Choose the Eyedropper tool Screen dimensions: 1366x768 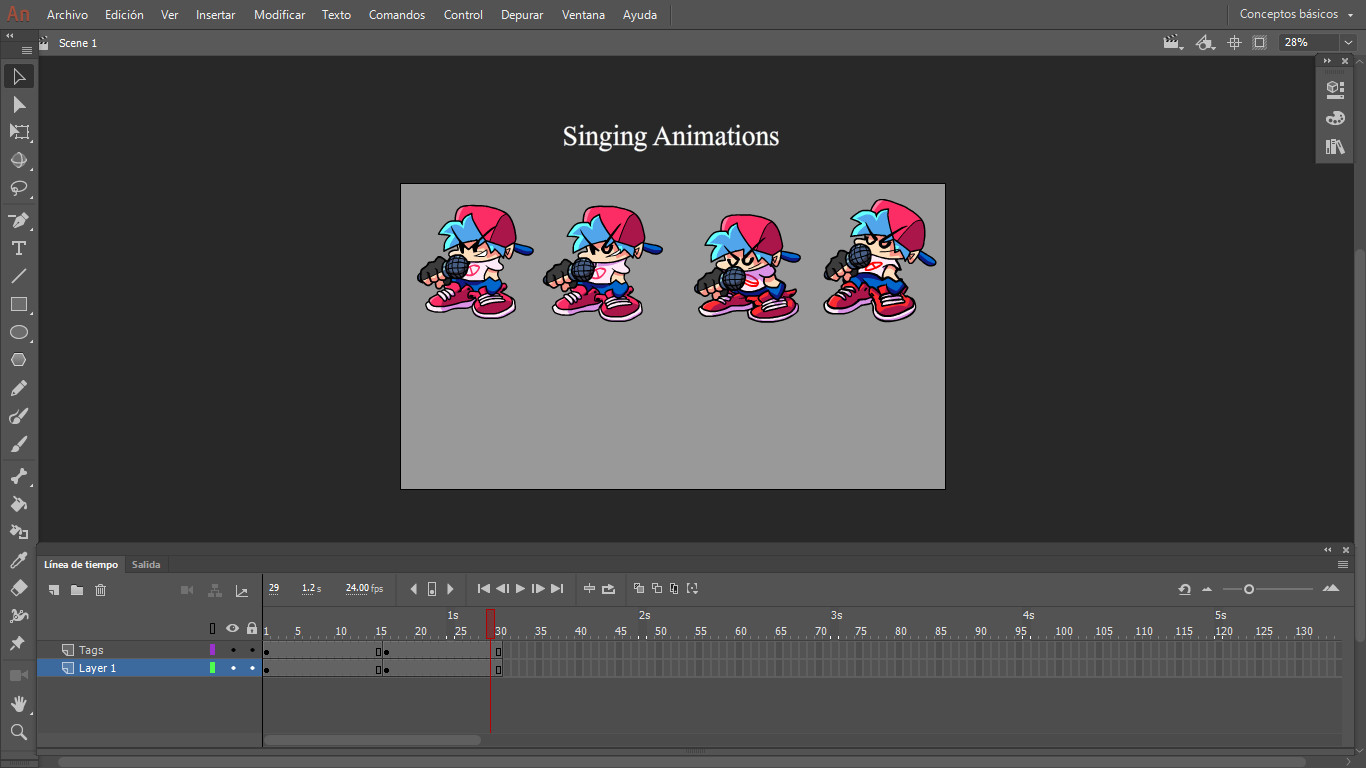[x=18, y=560]
